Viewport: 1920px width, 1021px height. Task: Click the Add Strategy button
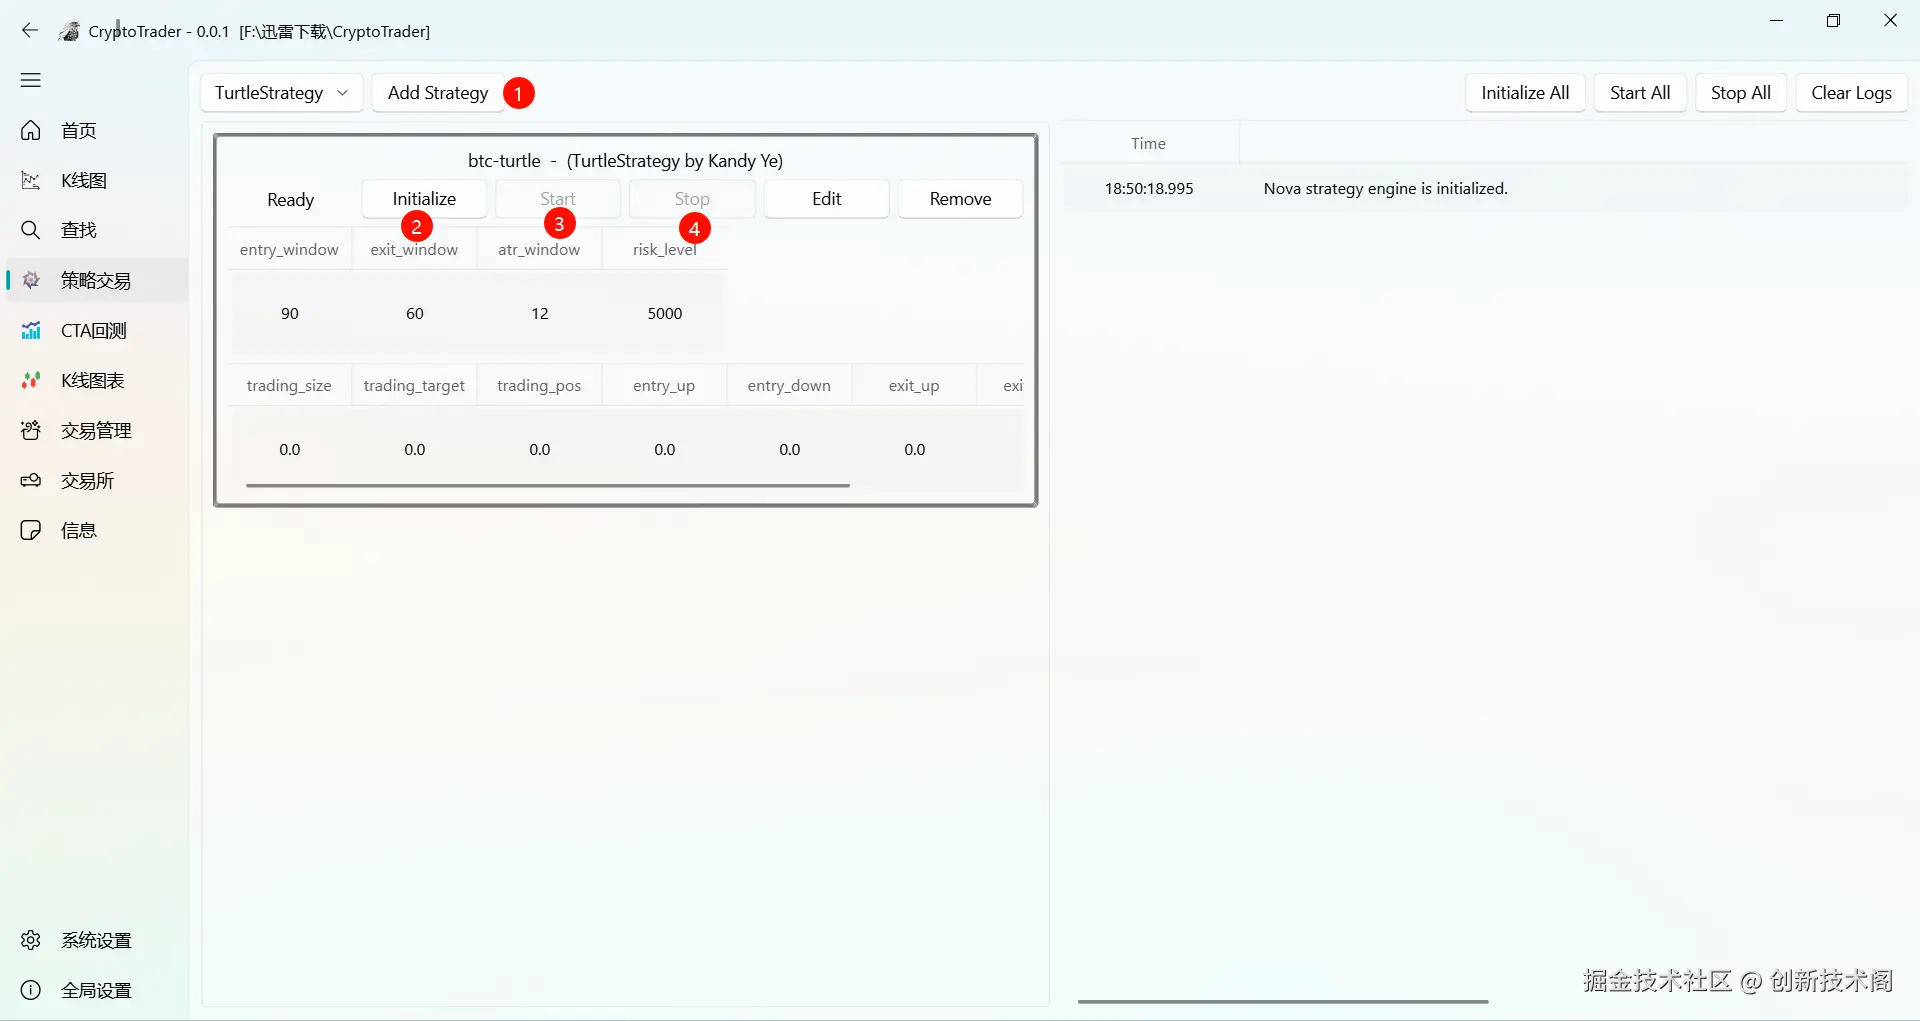(438, 93)
